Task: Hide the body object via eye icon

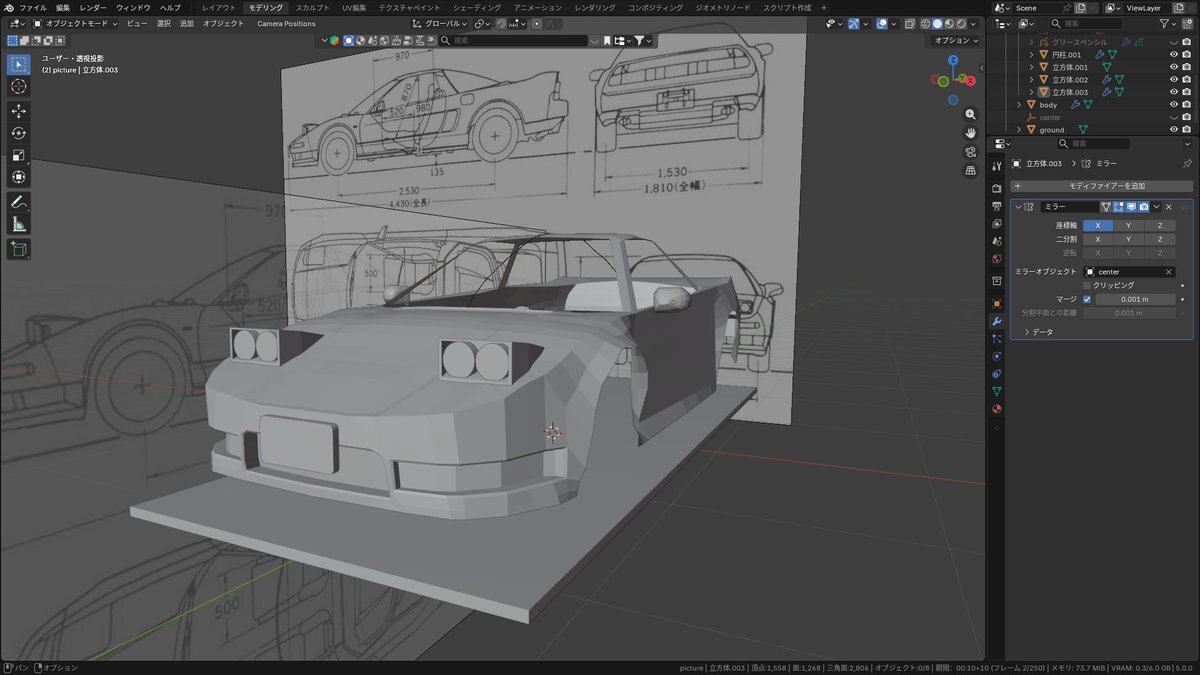Action: [x=1174, y=104]
